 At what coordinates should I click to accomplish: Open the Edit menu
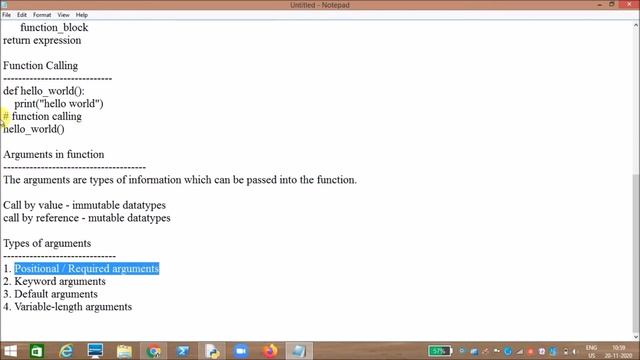tap(22, 15)
